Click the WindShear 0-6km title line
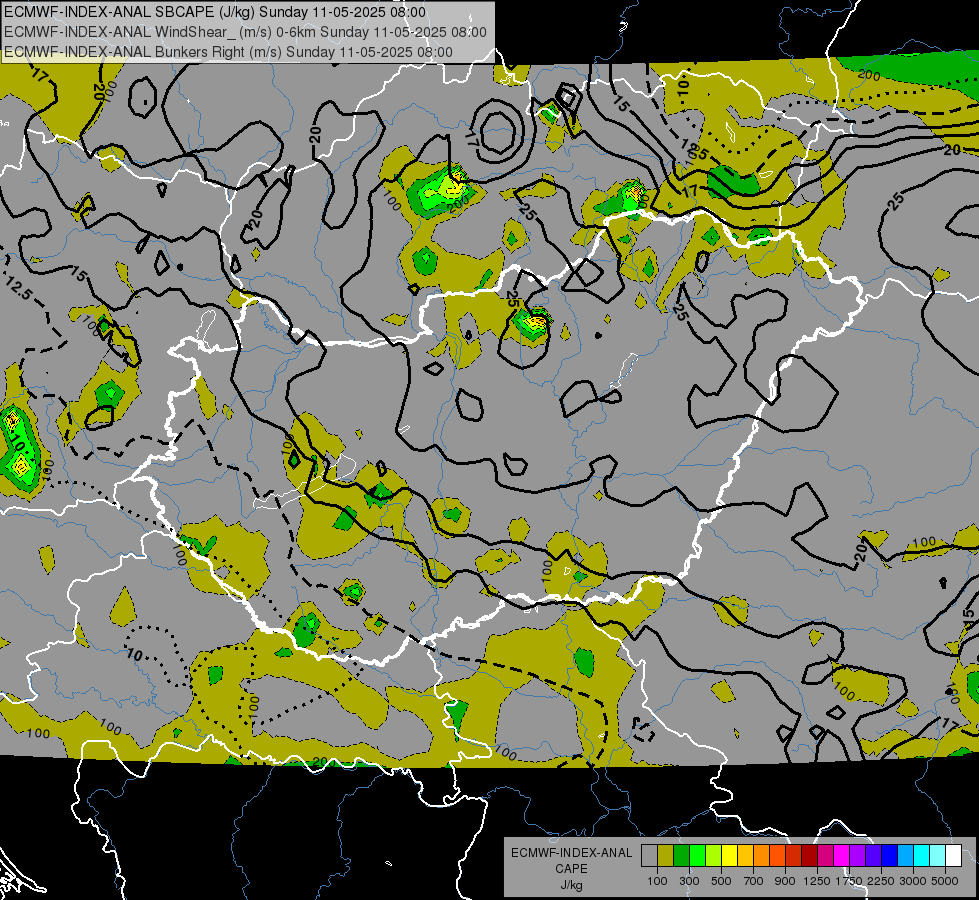This screenshot has height=900, width=979. [245, 32]
